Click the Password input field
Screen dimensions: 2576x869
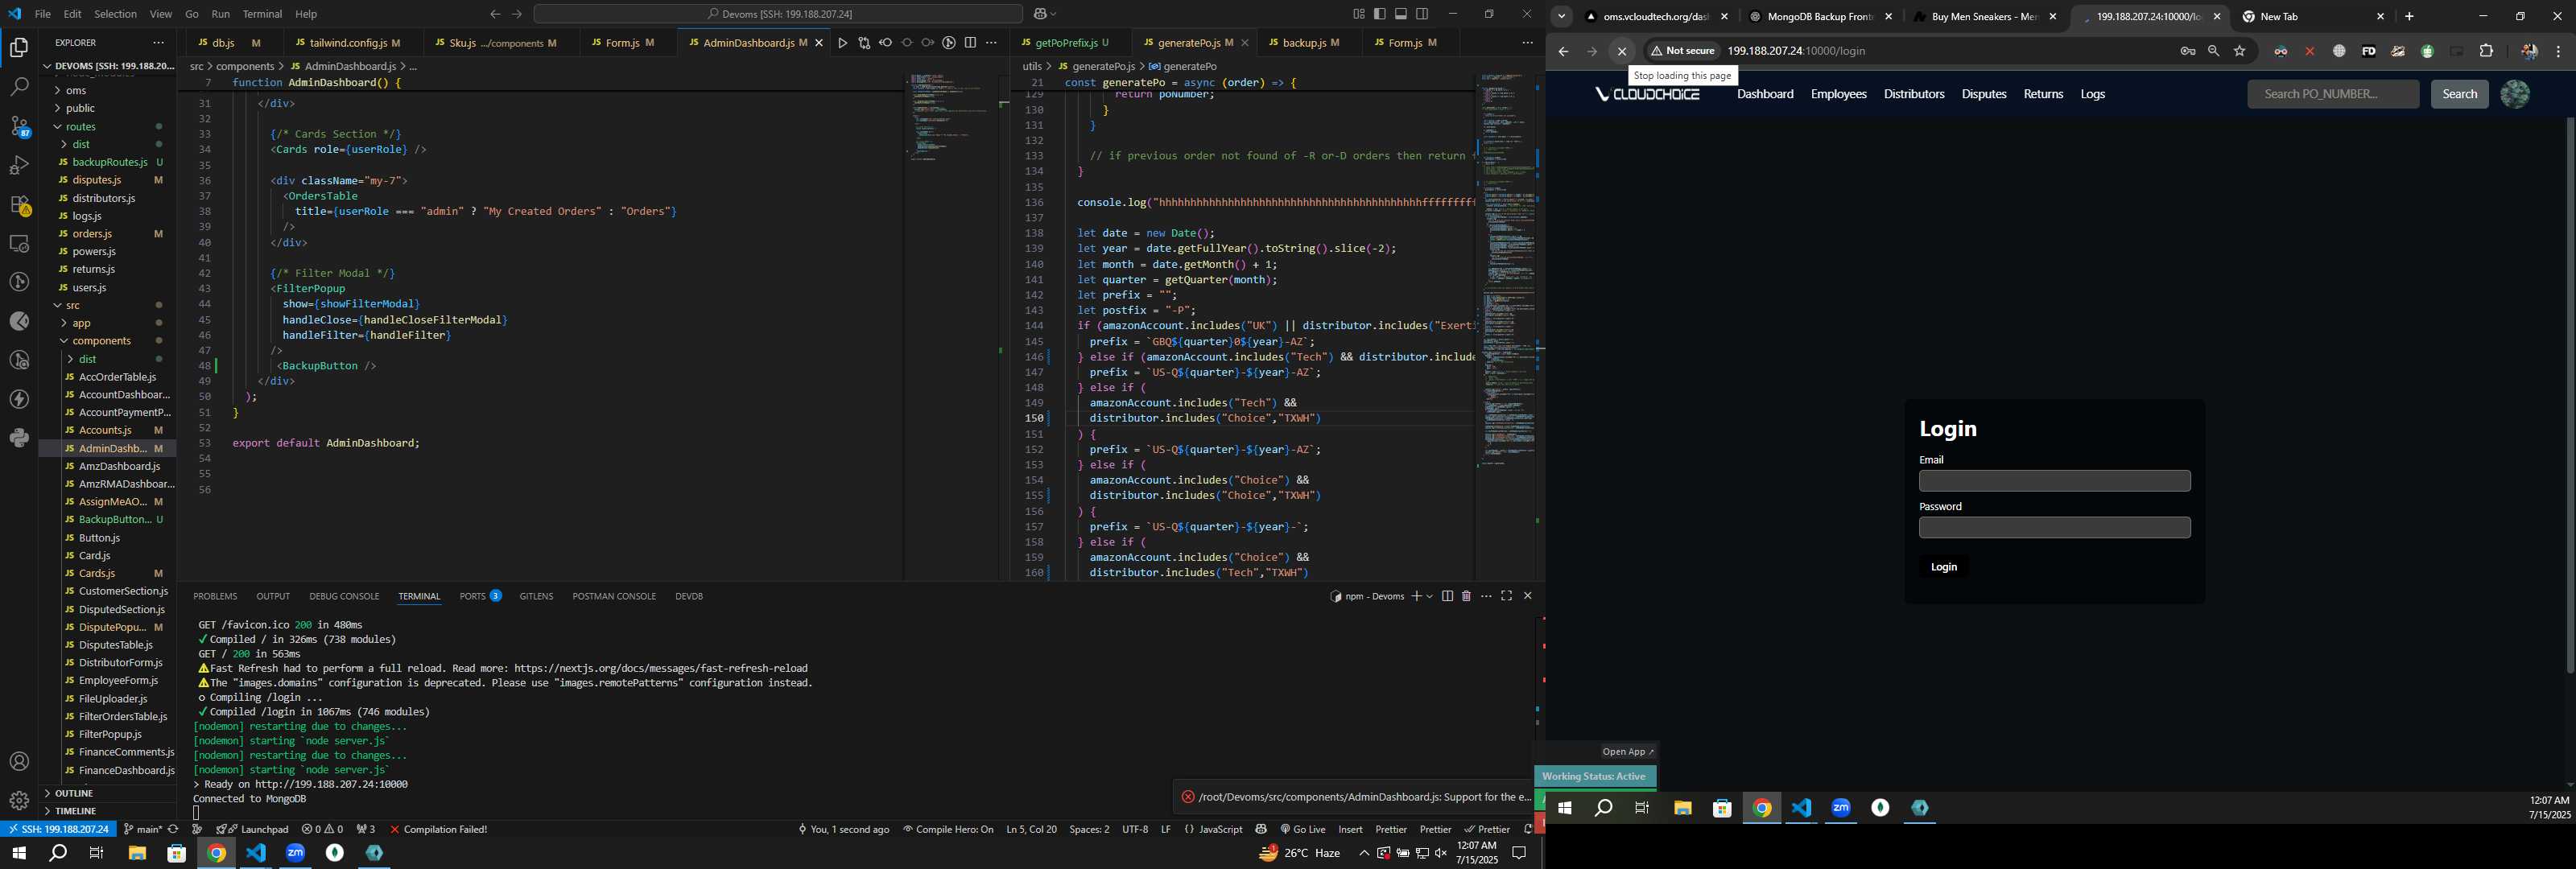[x=2054, y=528]
